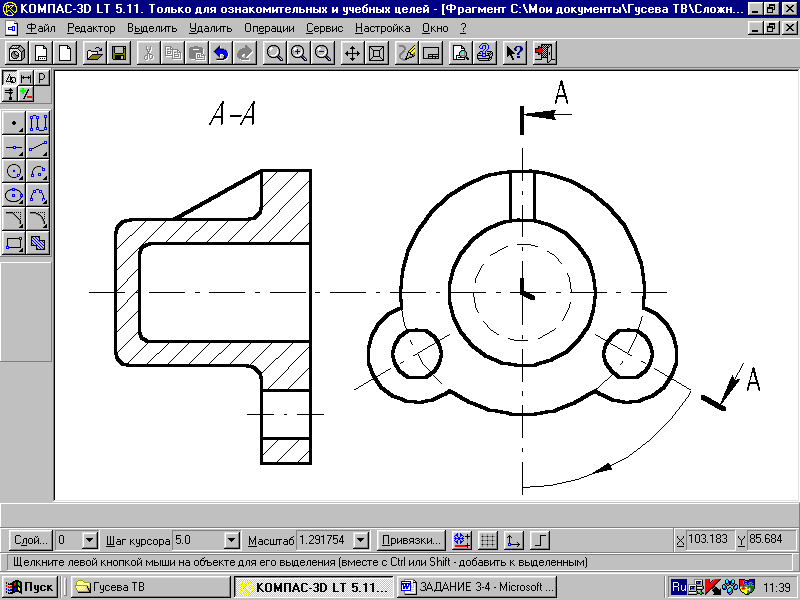Screen dimensions: 800x600
Task: Click the Cut scissors icon
Action: 149,53
